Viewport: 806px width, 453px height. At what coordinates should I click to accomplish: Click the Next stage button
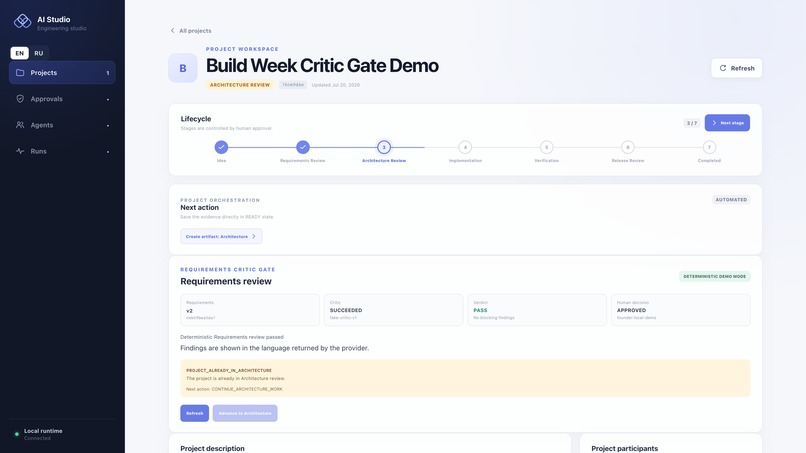click(727, 123)
